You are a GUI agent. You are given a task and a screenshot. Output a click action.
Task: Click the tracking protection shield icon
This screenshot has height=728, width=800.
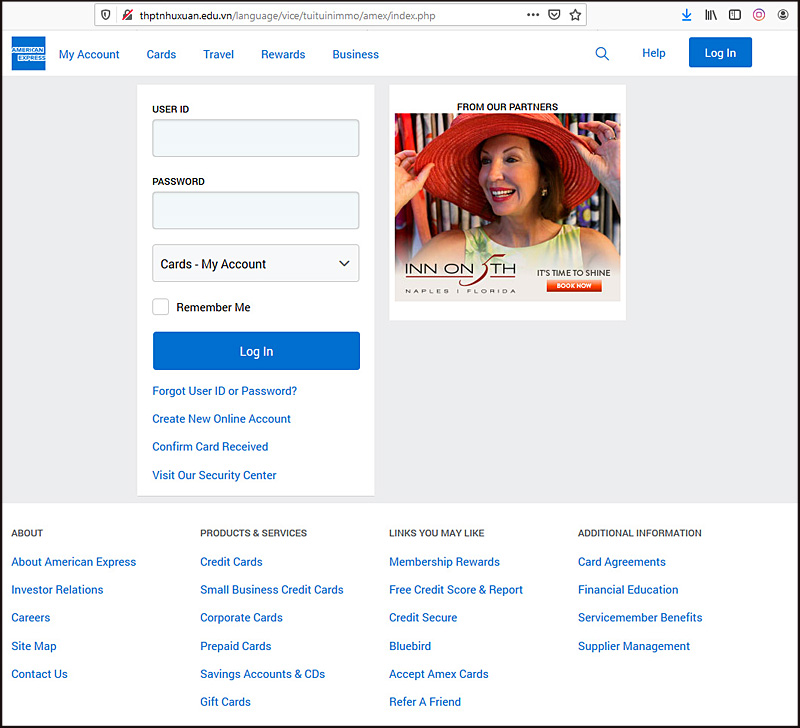pos(106,15)
